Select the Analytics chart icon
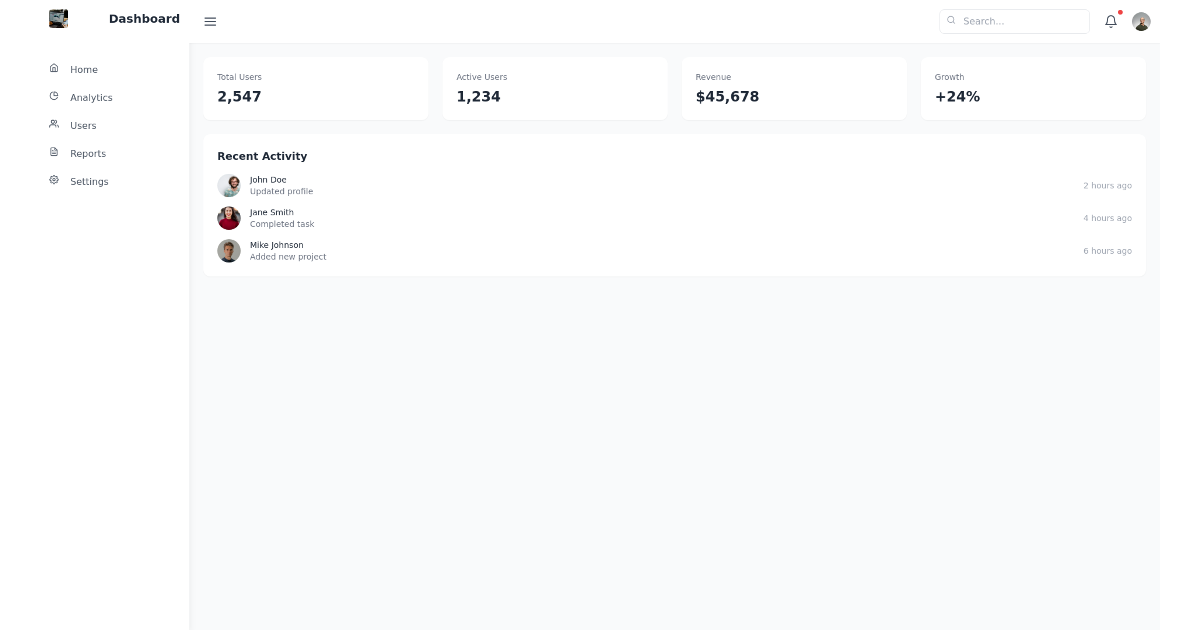The height and width of the screenshot is (630, 1200). click(54, 96)
